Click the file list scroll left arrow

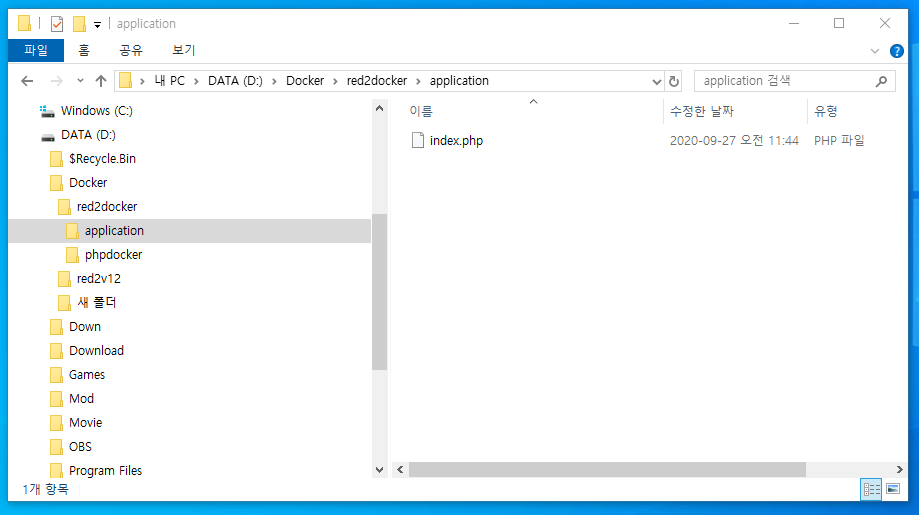400,469
